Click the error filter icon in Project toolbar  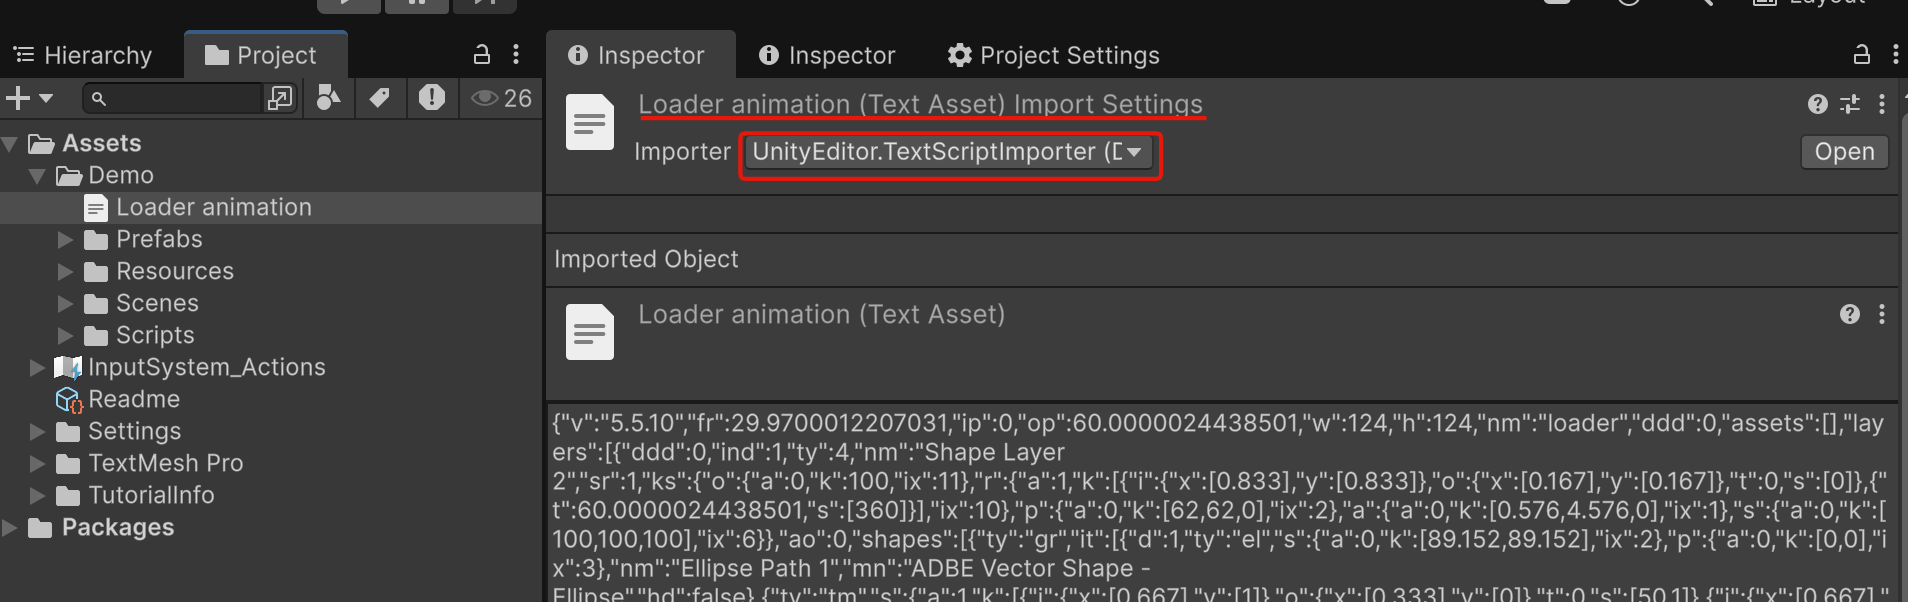pyautogui.click(x=432, y=97)
